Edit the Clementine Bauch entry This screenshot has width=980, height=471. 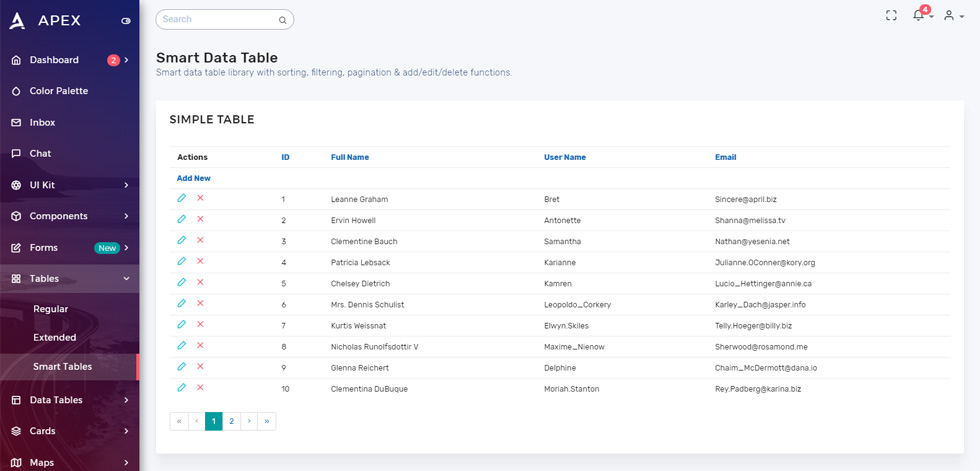(x=181, y=240)
